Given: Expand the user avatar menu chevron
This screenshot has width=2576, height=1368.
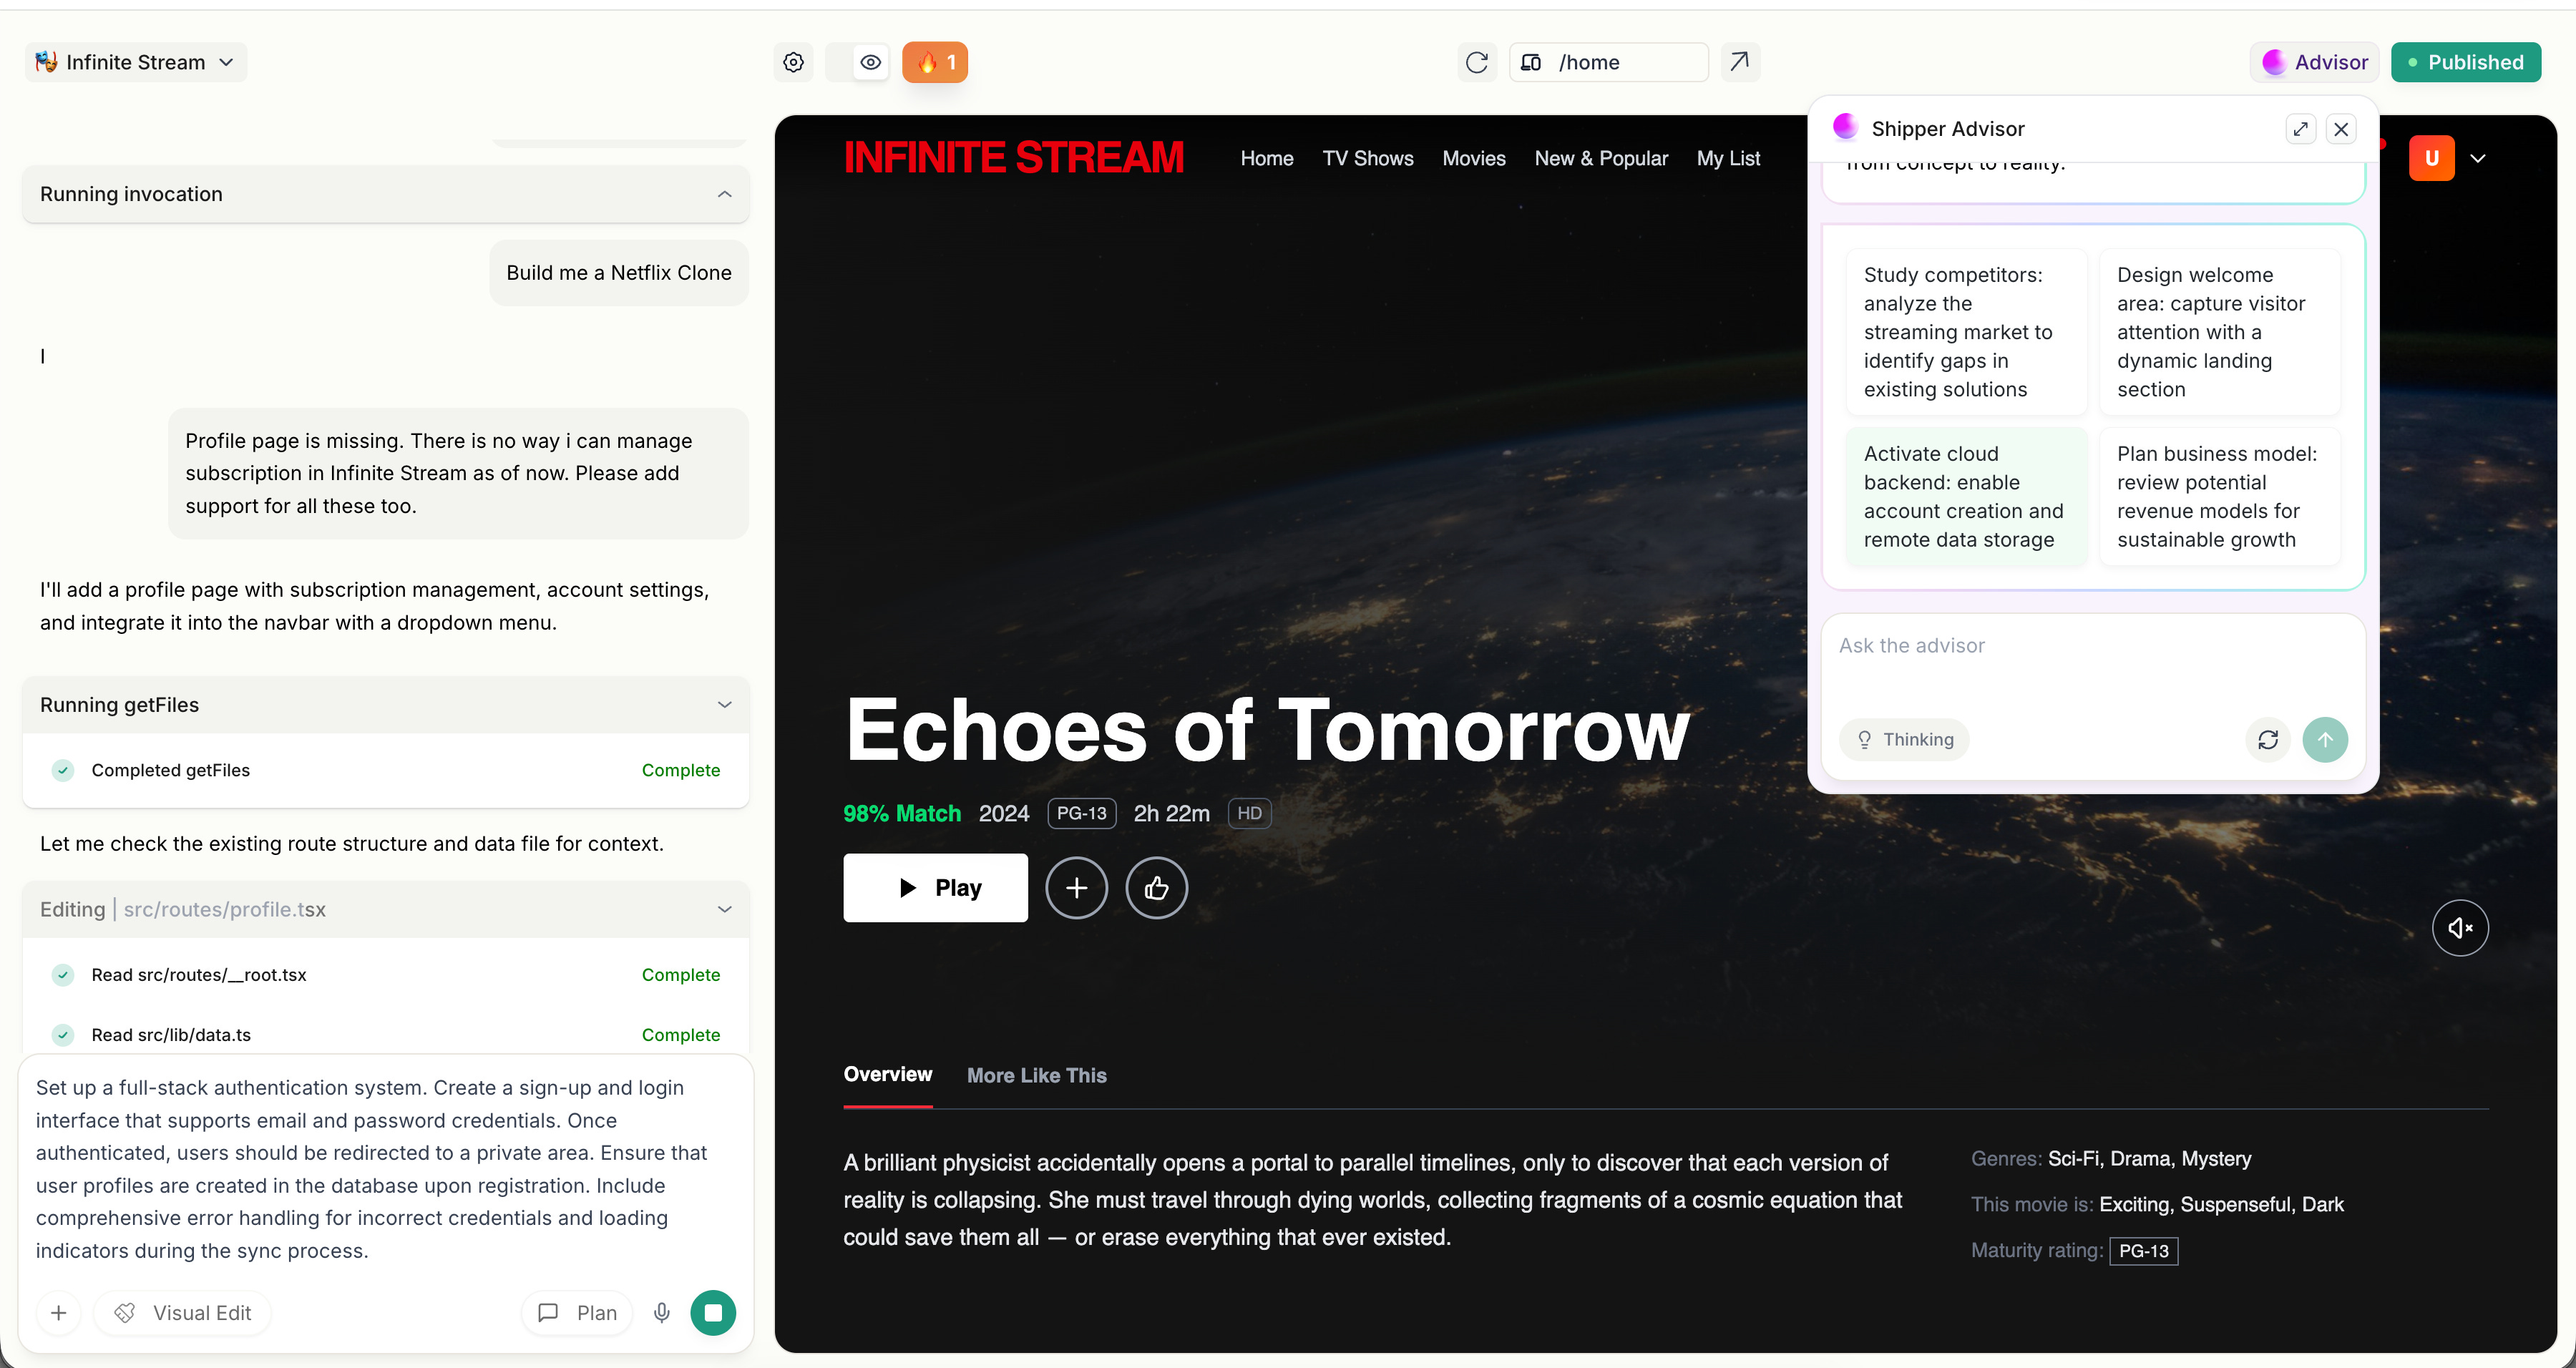Looking at the screenshot, I should (x=2477, y=158).
